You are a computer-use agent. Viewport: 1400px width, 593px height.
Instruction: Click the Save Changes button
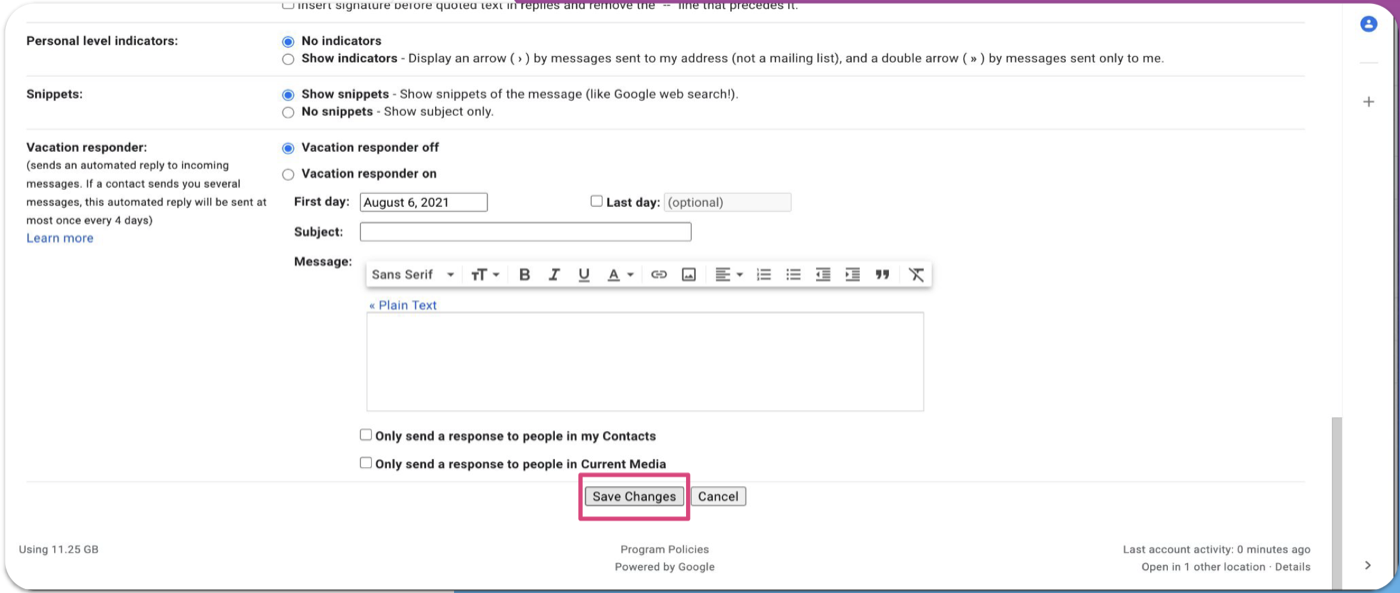[x=634, y=496]
